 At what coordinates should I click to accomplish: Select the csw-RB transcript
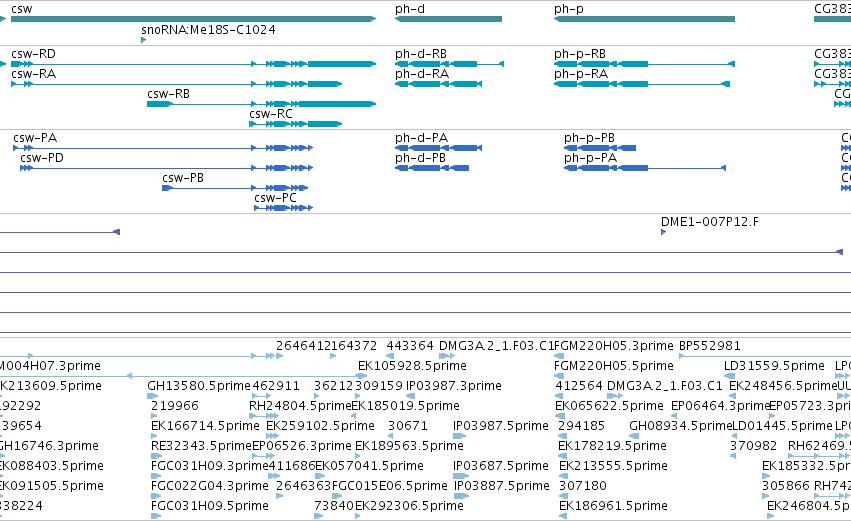(261, 104)
